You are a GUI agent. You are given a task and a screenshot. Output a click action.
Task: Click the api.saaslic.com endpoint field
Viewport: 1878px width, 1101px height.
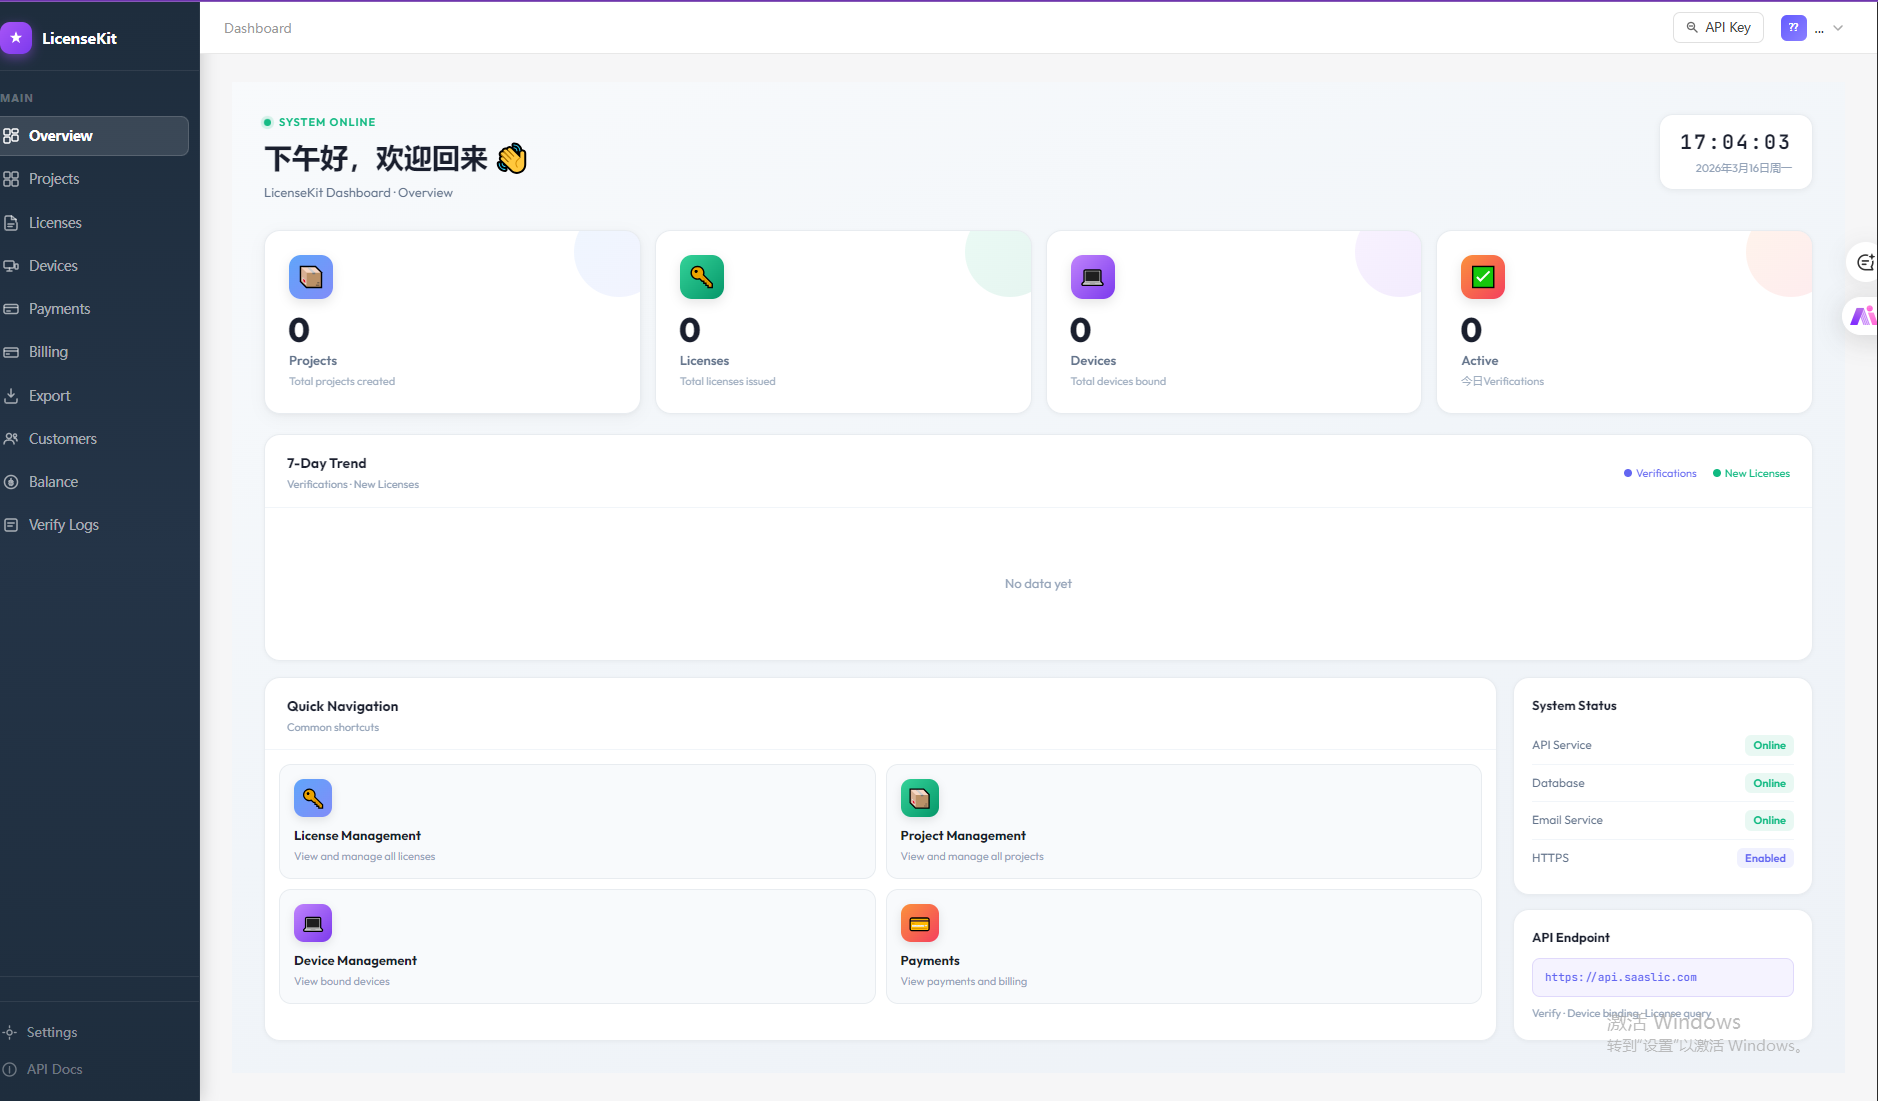click(x=1662, y=977)
